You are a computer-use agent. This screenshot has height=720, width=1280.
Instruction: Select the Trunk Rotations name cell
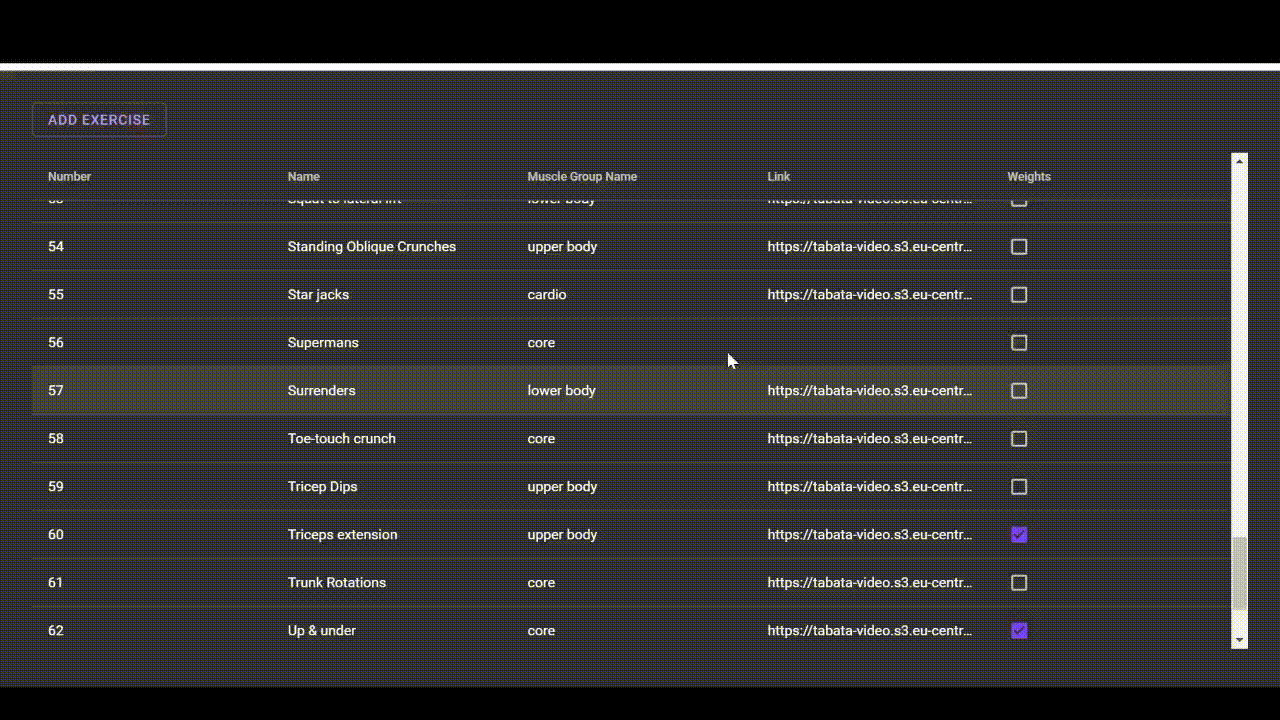pyautogui.click(x=337, y=583)
